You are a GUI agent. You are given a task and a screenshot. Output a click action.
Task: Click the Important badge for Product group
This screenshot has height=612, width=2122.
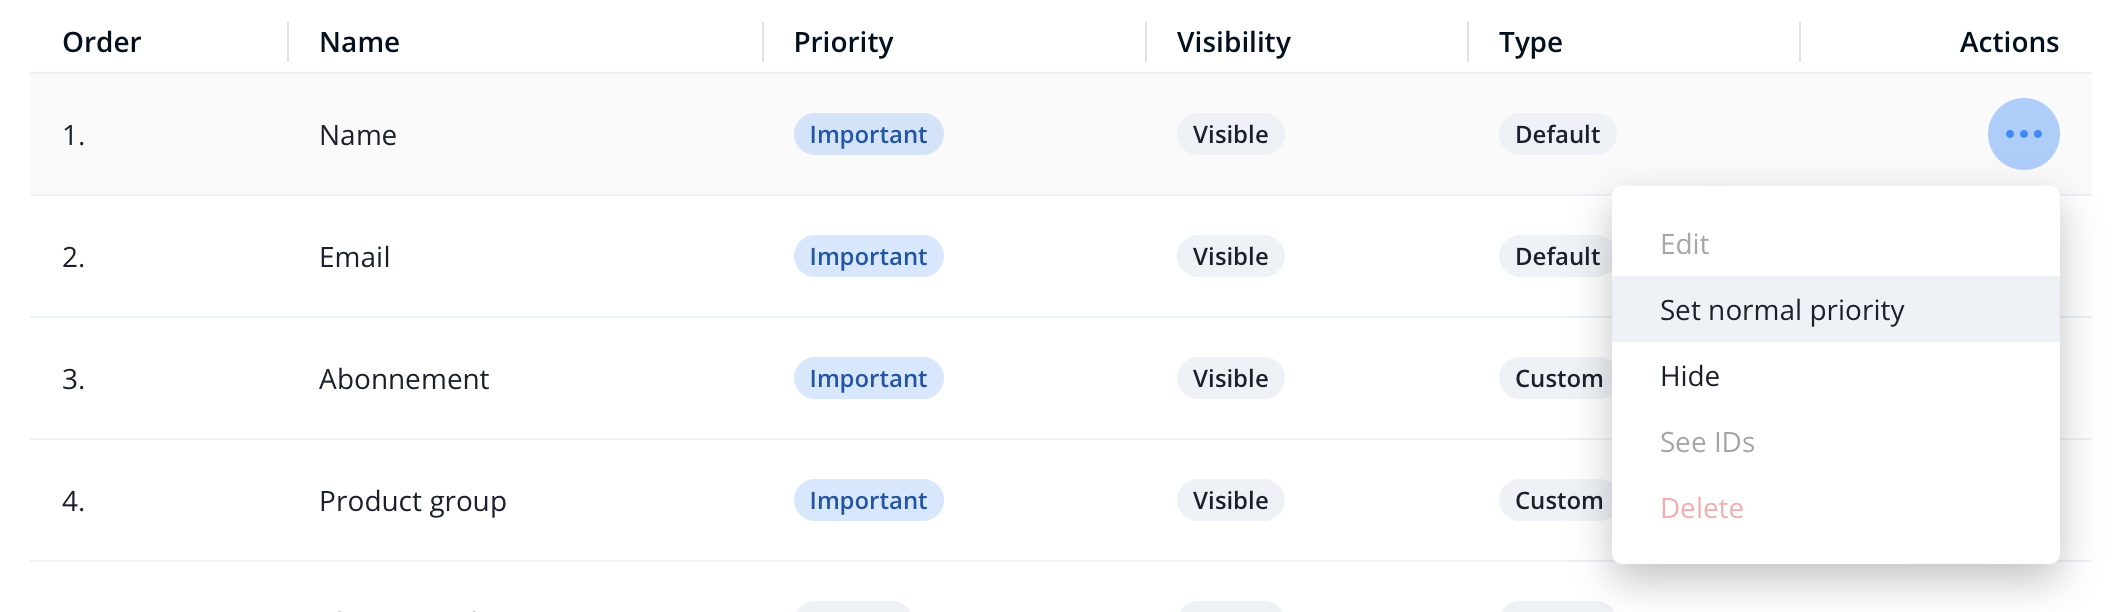click(867, 500)
